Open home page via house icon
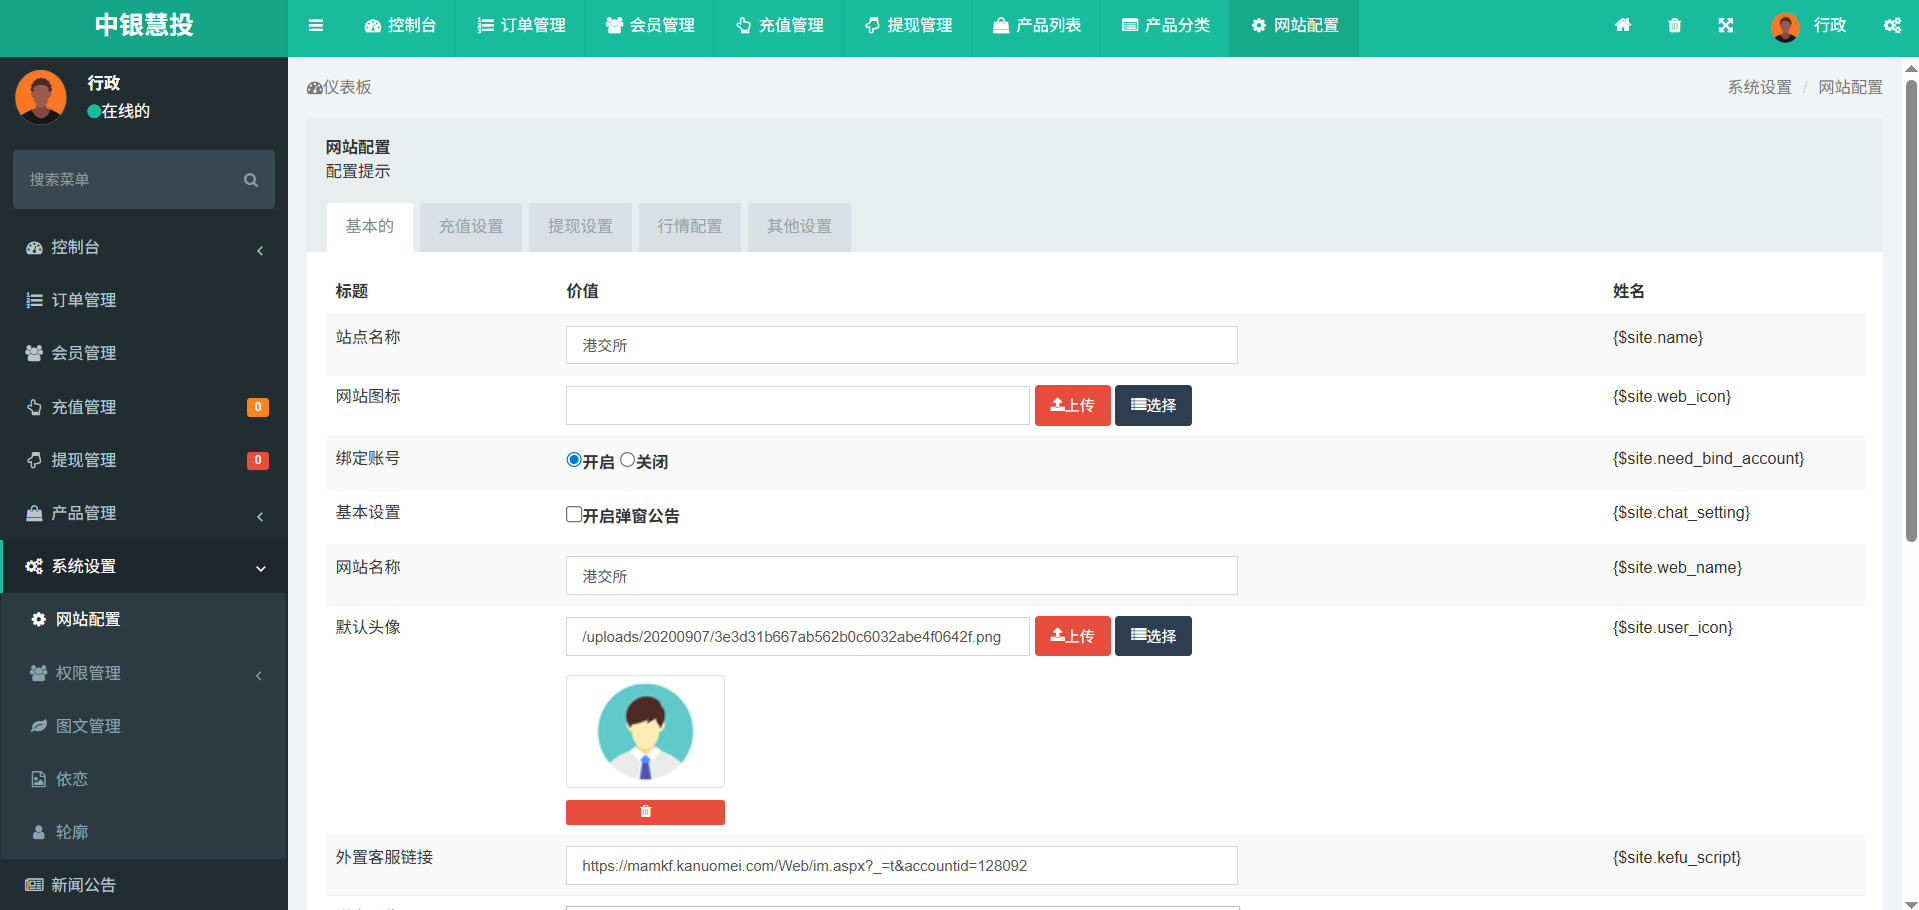The height and width of the screenshot is (910, 1919). point(1623,26)
